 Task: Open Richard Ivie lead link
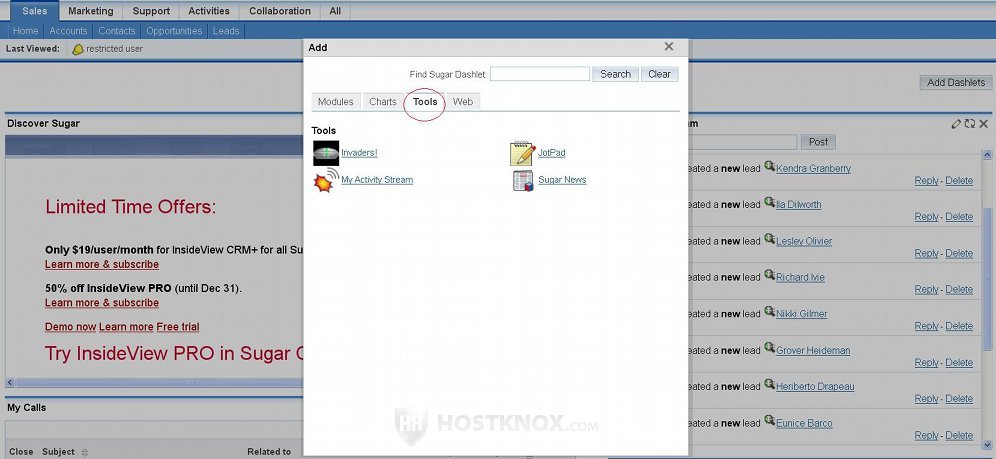click(x=800, y=277)
